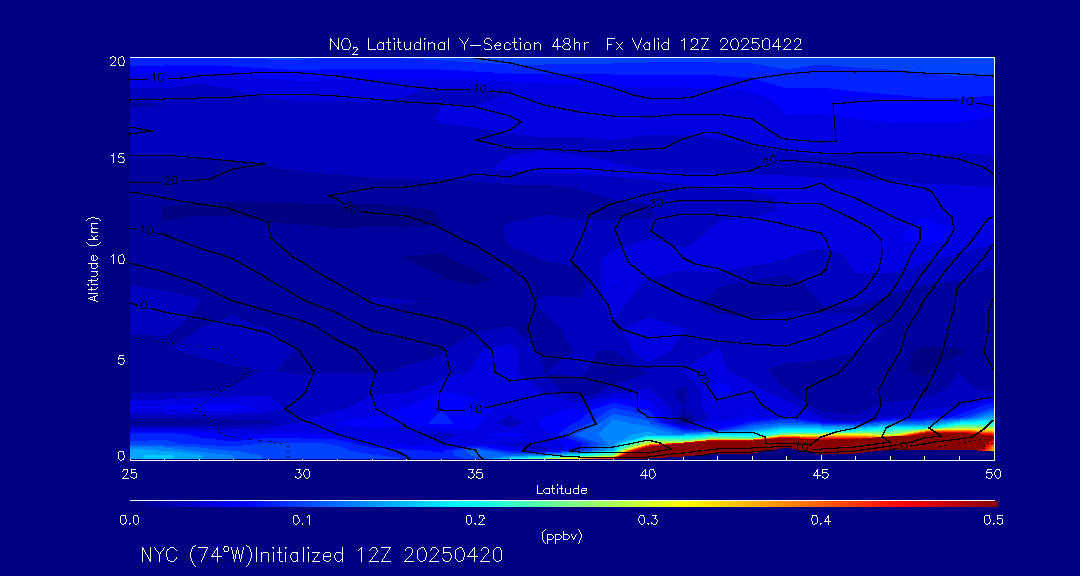Click the latitude tick label "40" on the x-axis
1080x576 pixels.
pyautogui.click(x=647, y=473)
